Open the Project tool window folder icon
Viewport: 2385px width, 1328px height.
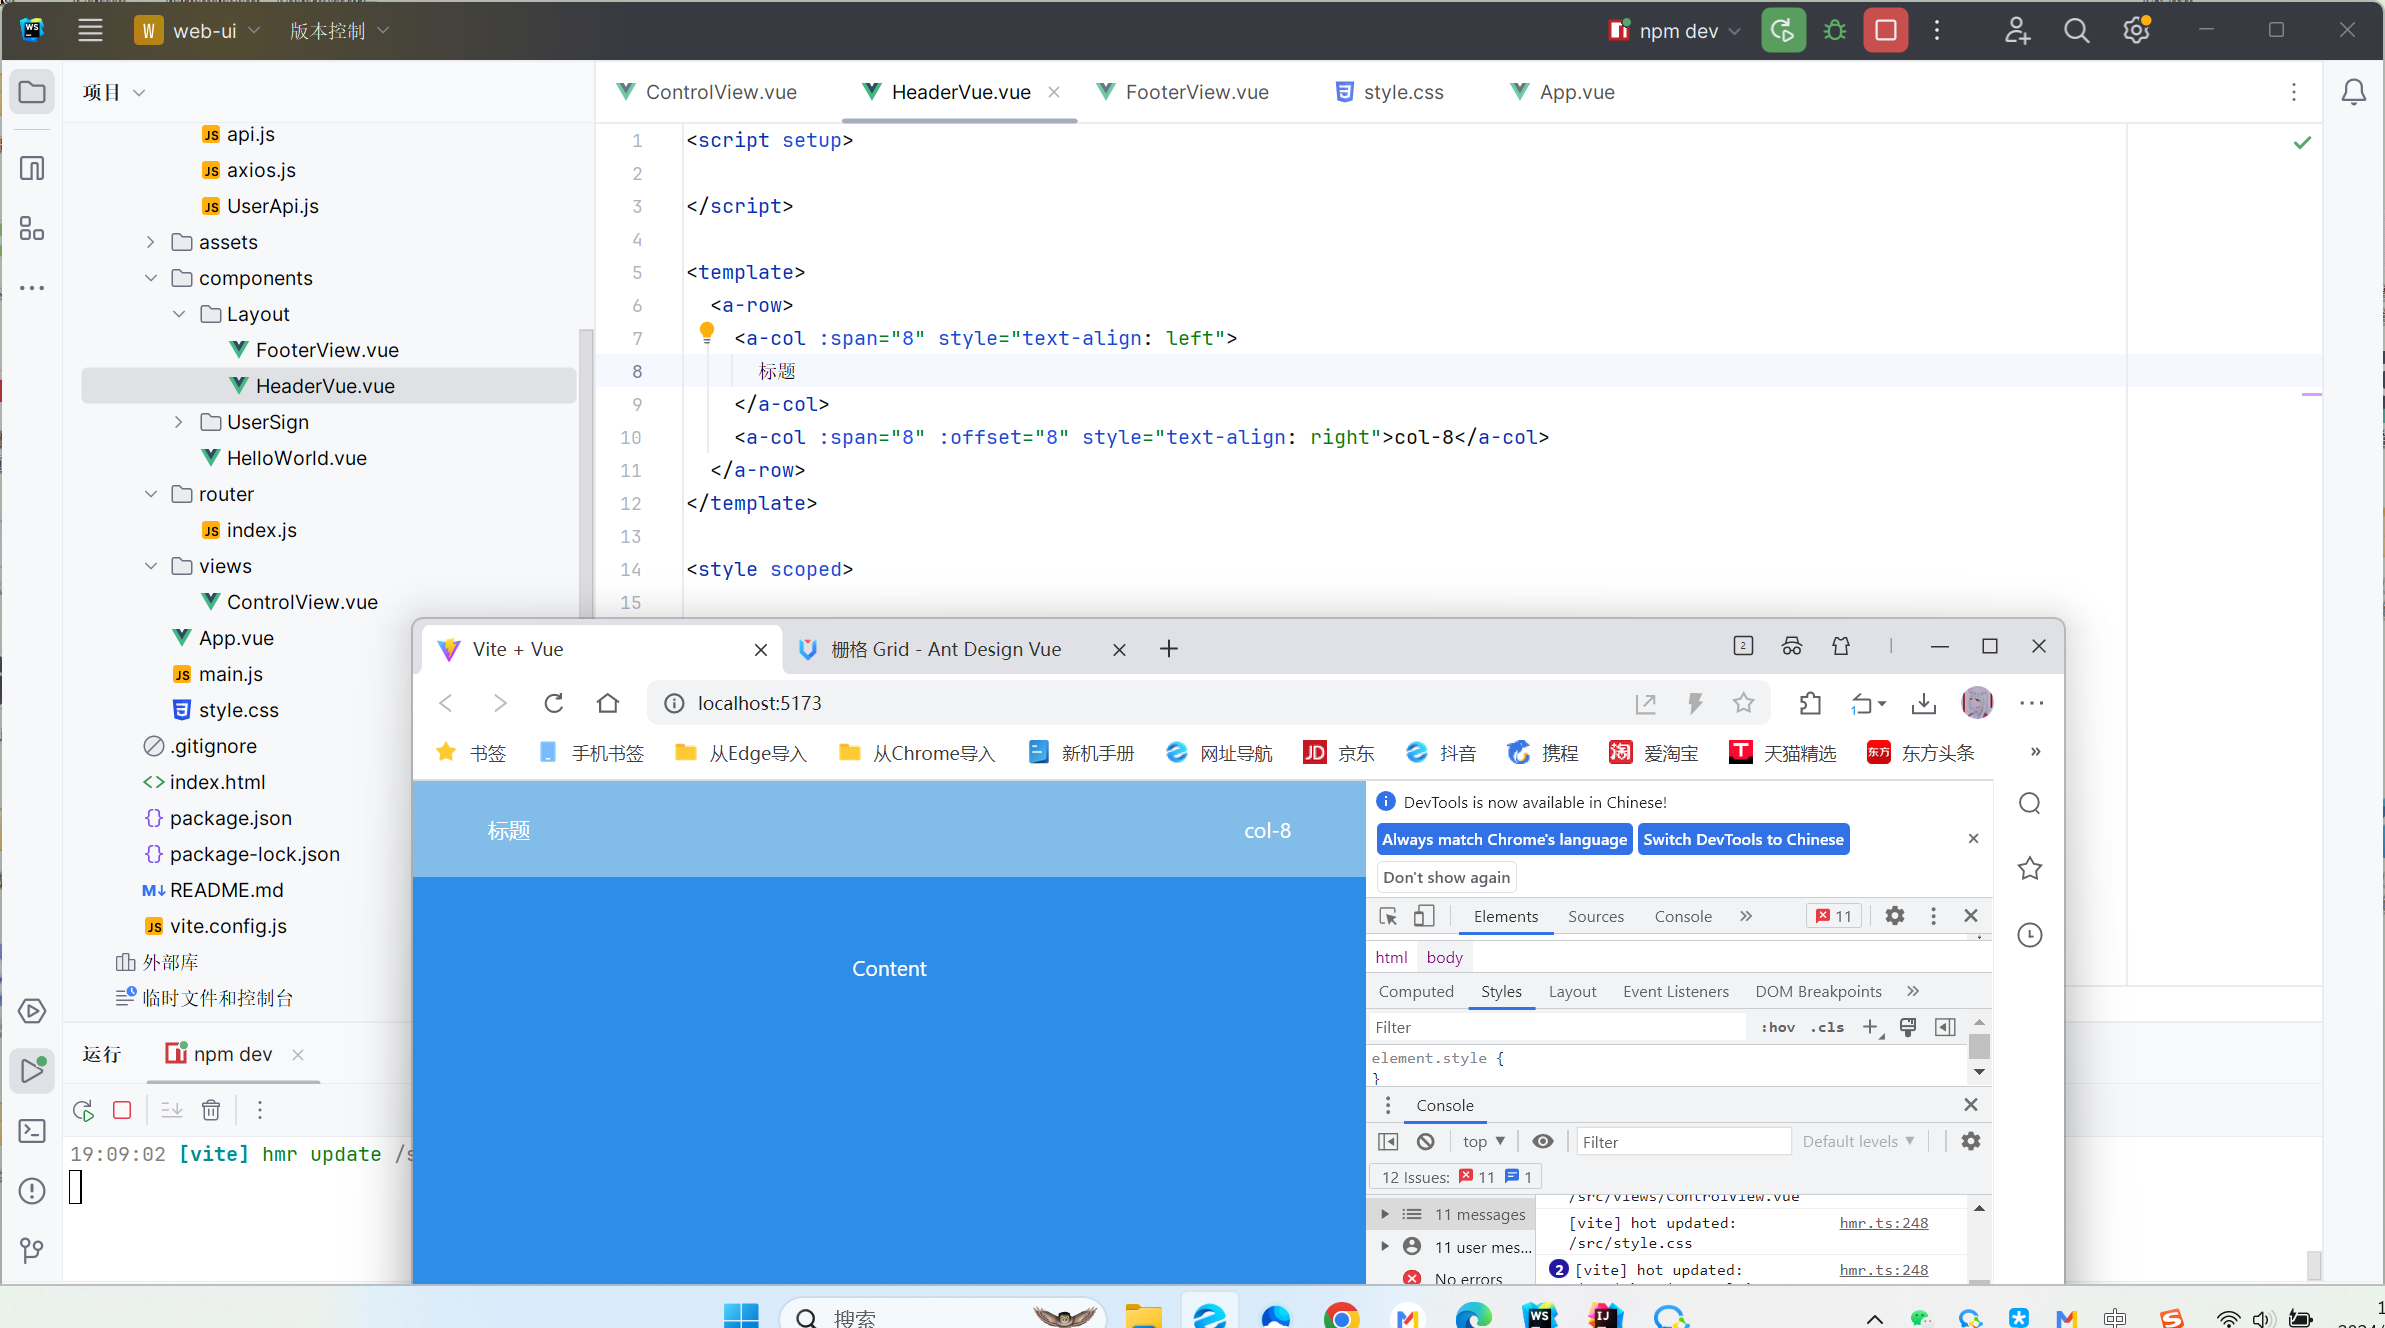[x=32, y=92]
